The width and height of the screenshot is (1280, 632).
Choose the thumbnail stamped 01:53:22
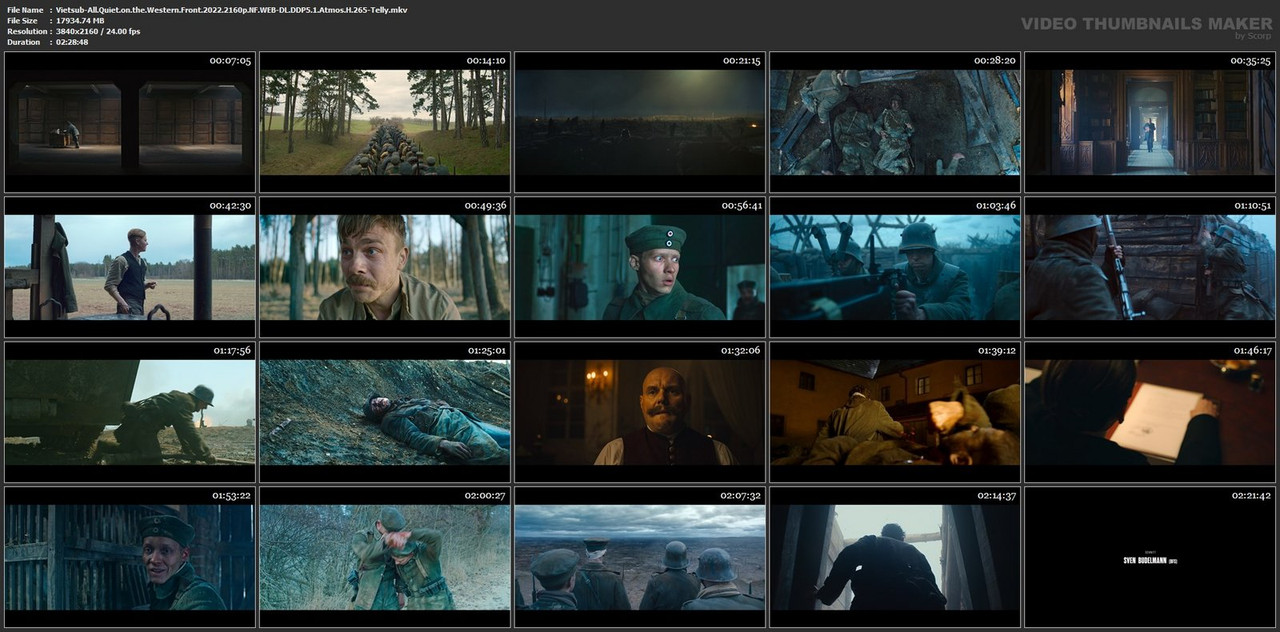130,557
